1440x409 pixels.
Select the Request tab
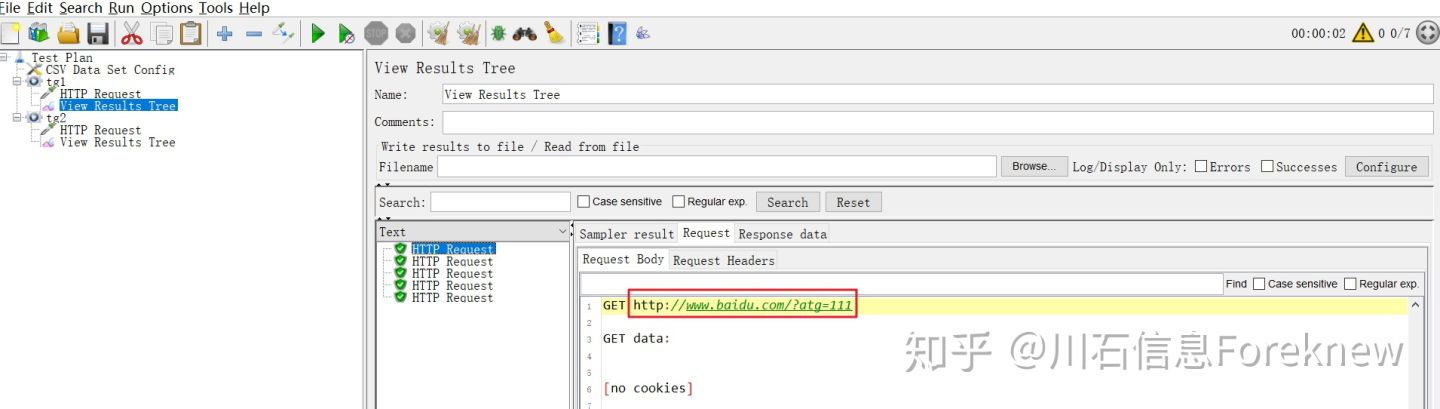[707, 233]
